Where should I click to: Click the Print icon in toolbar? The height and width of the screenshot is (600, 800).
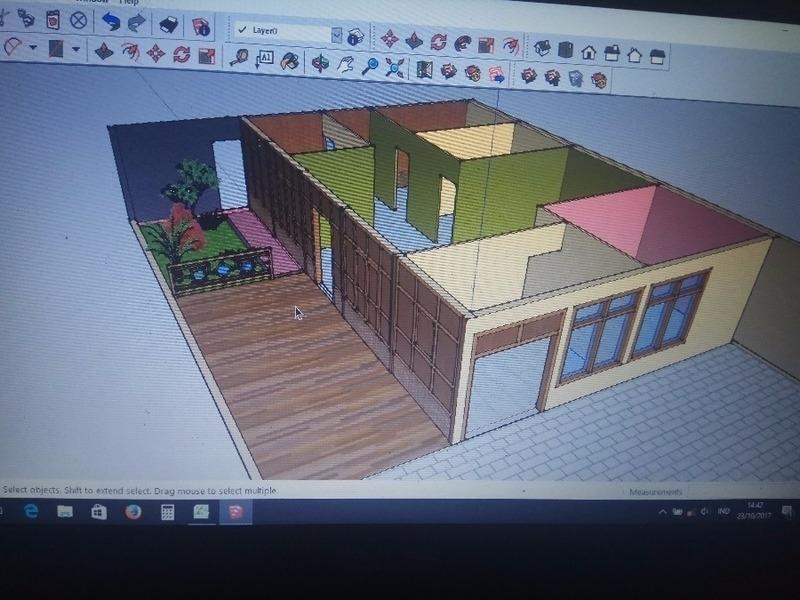click(x=168, y=23)
